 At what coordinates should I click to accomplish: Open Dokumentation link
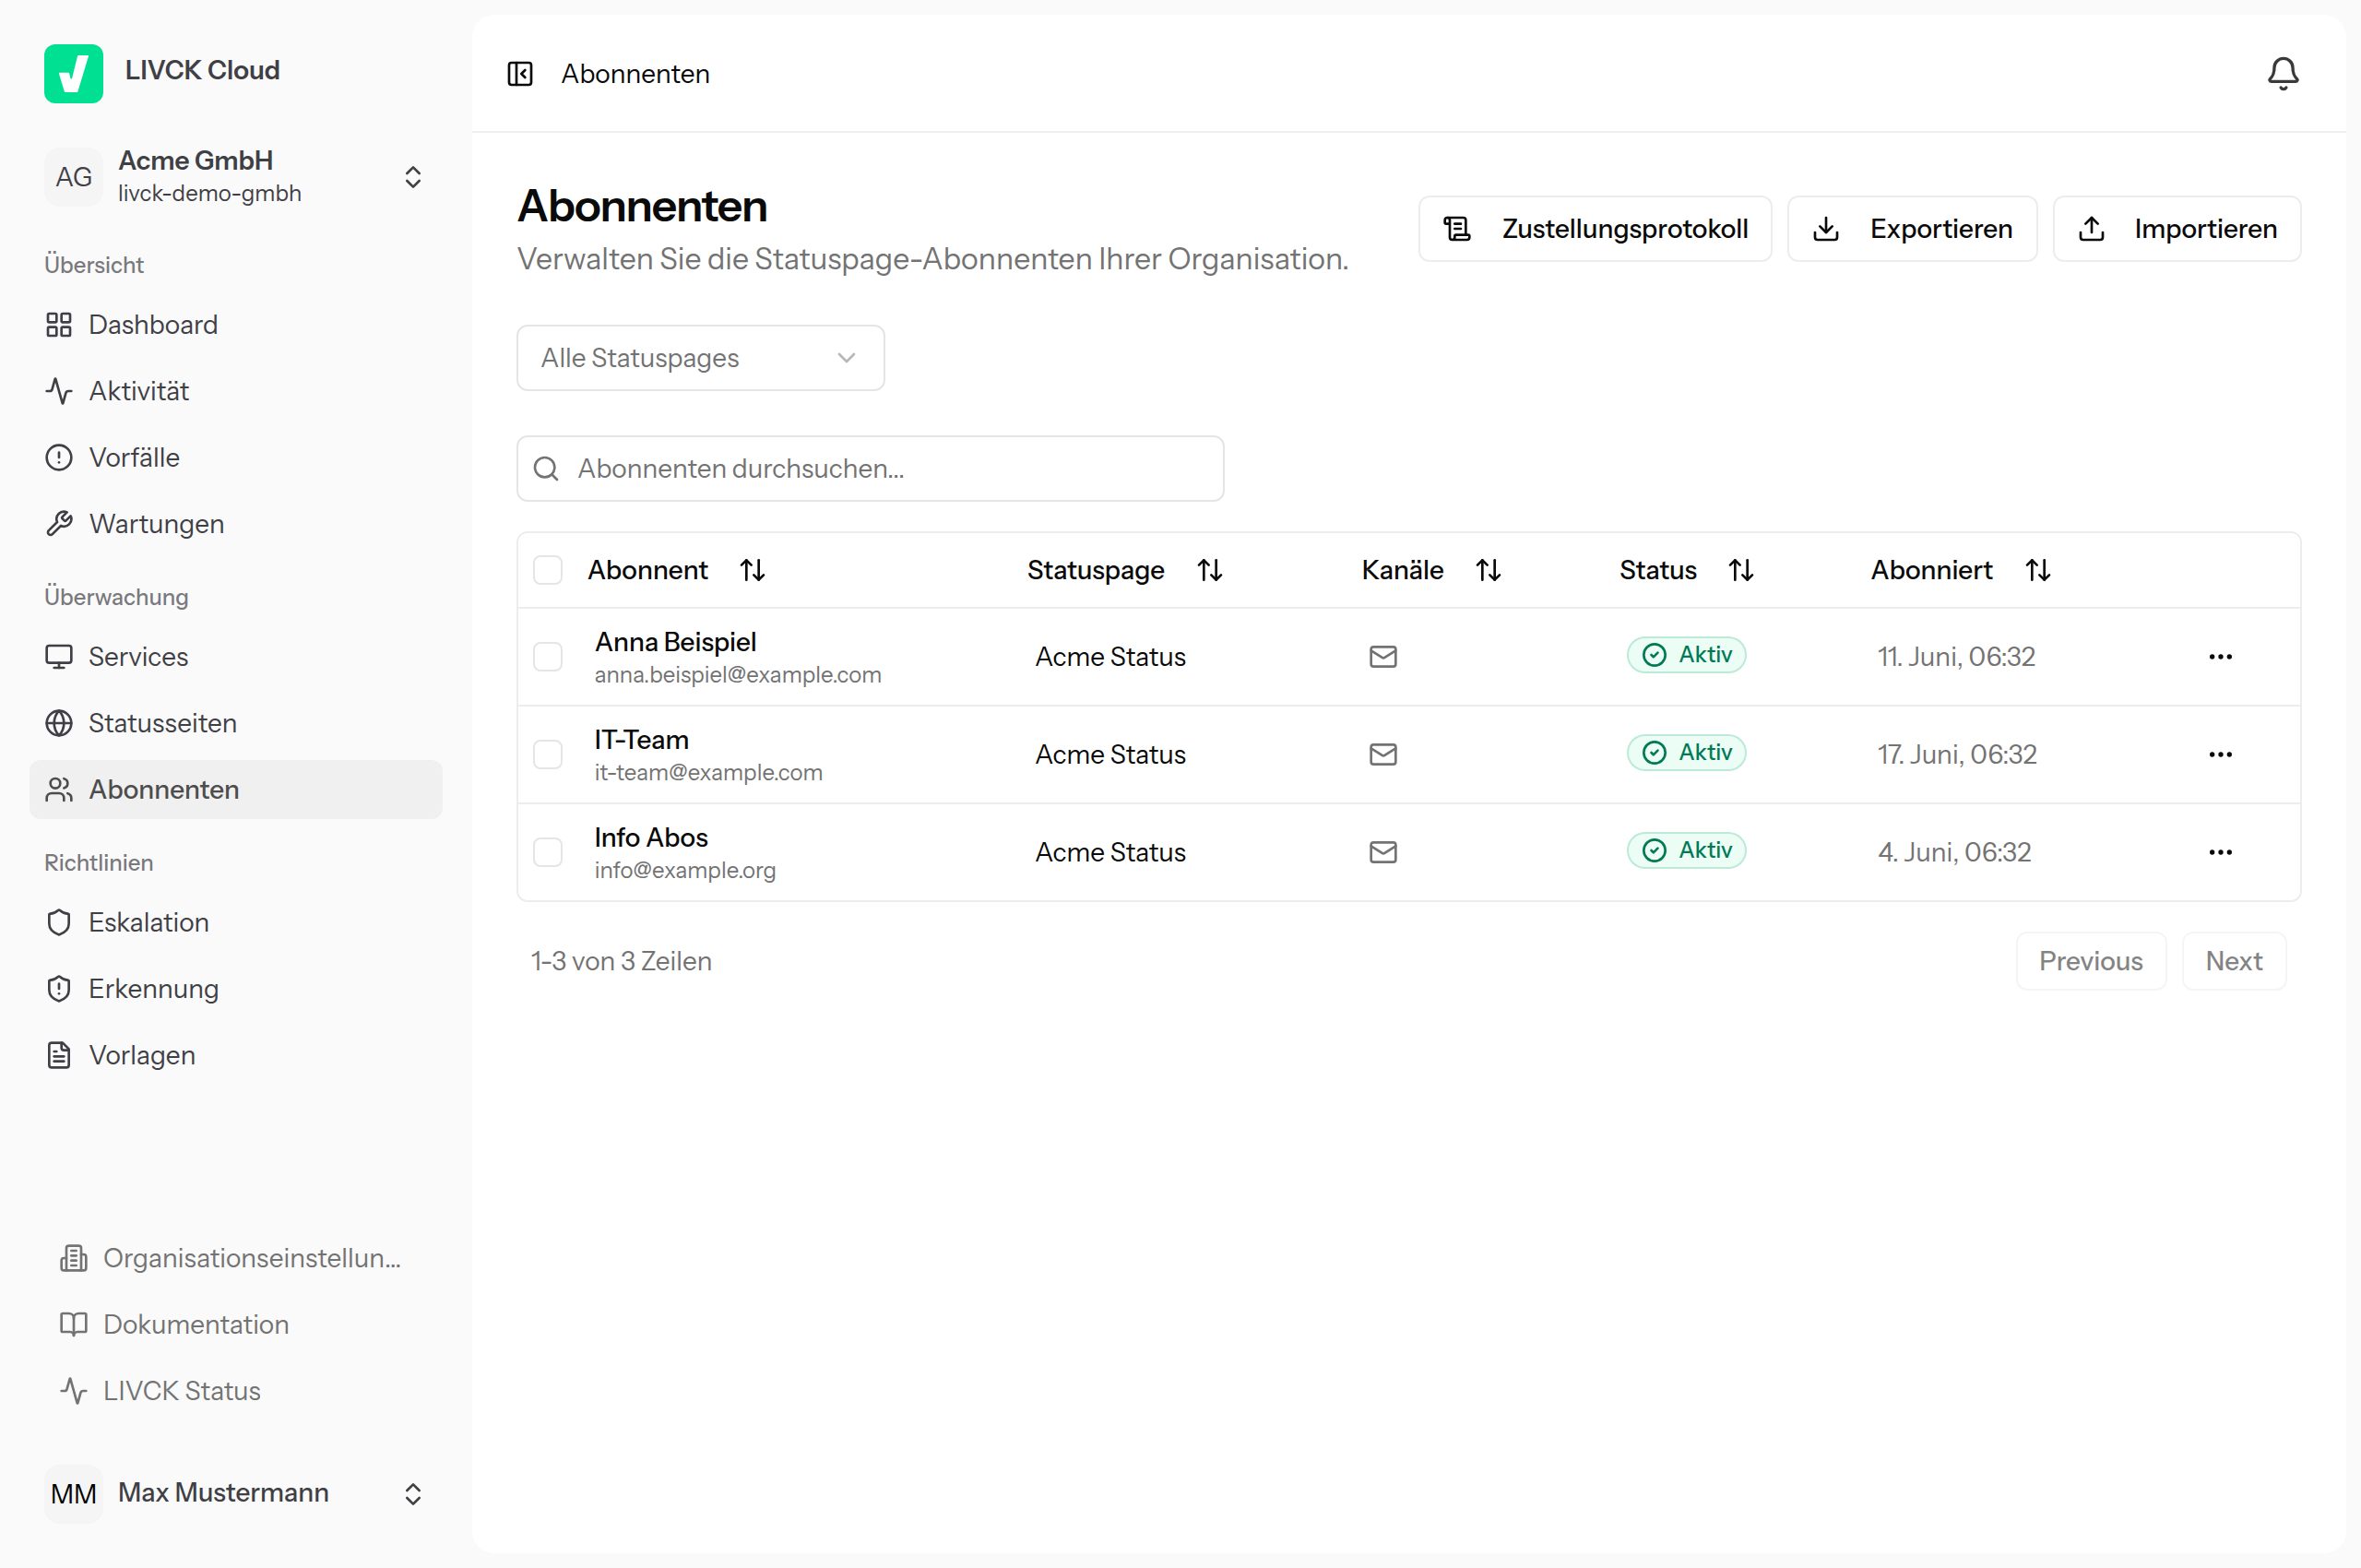click(x=236, y=1325)
